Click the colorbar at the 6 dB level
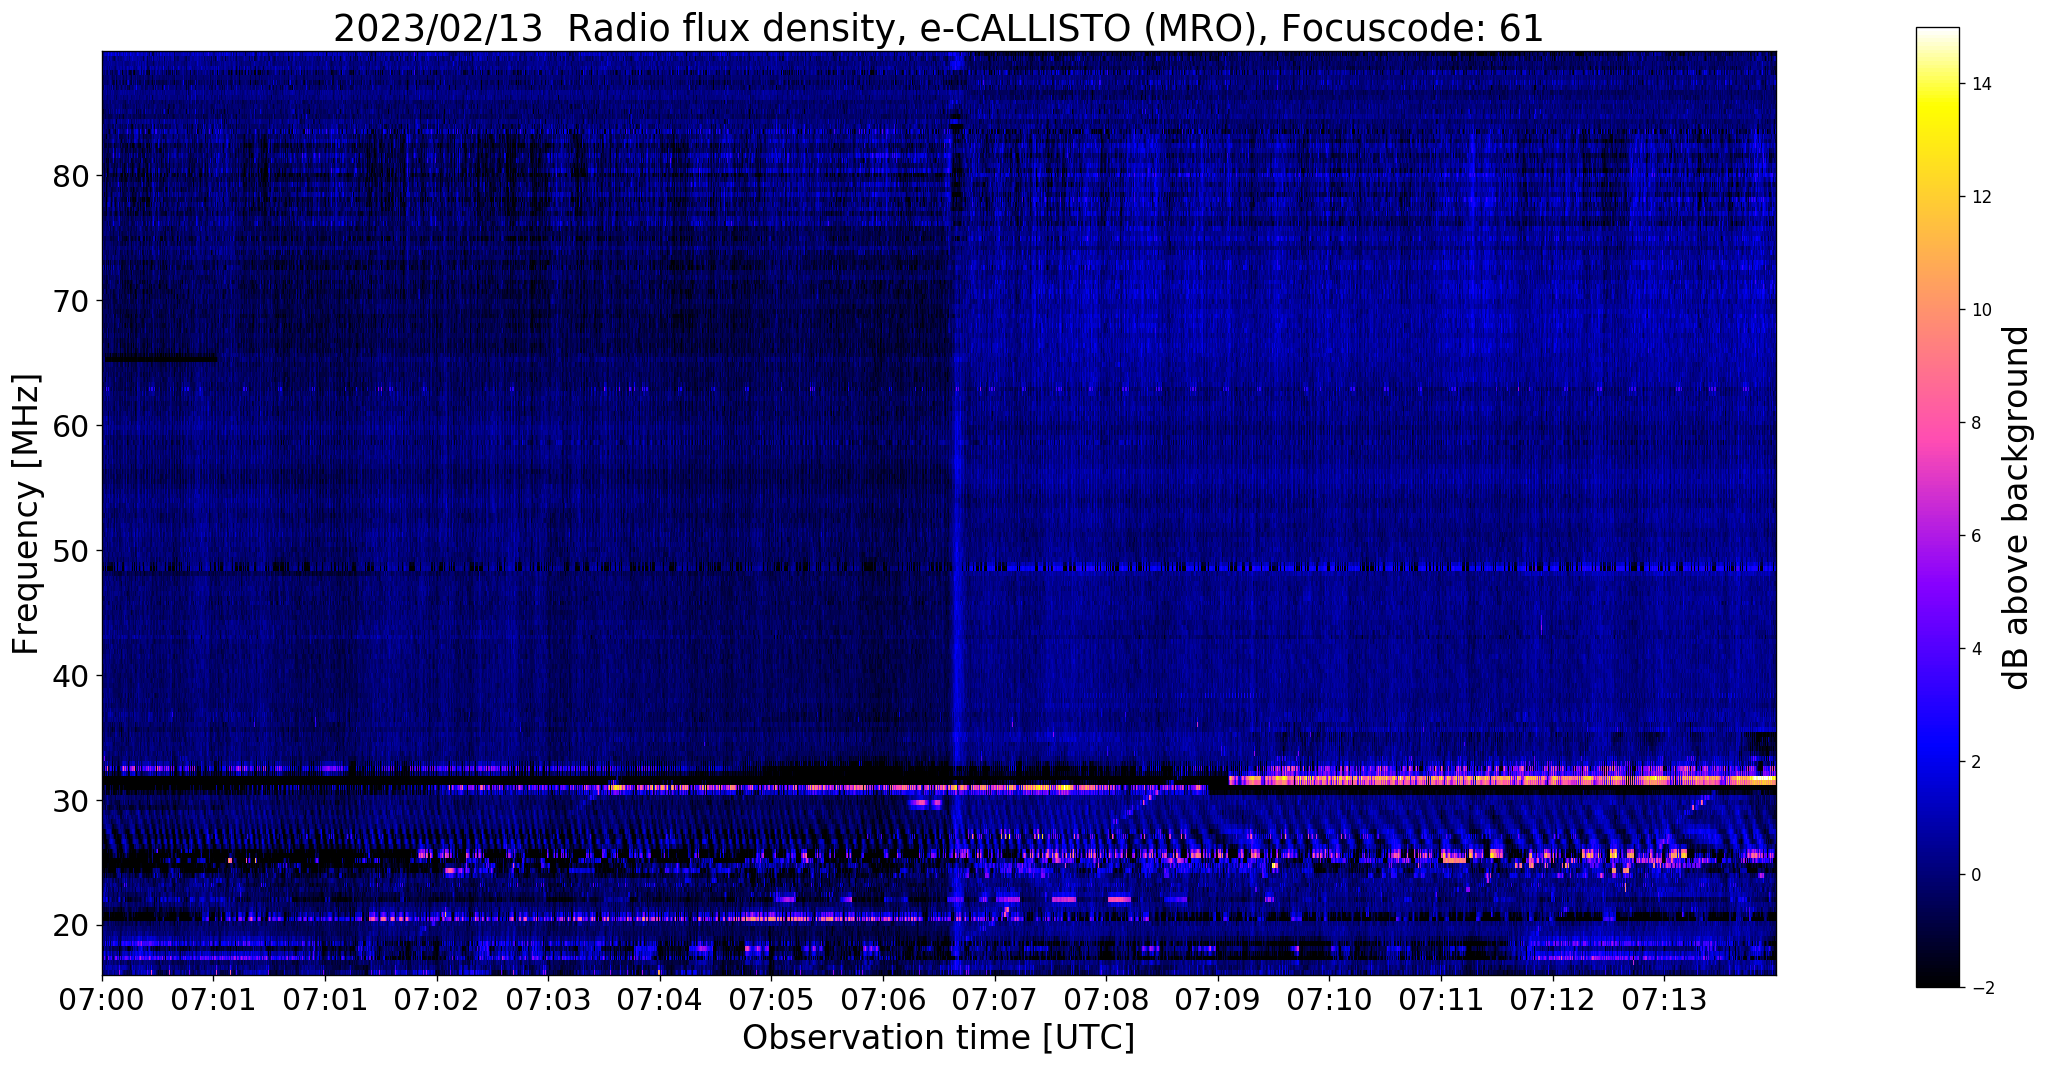 click(x=1937, y=536)
